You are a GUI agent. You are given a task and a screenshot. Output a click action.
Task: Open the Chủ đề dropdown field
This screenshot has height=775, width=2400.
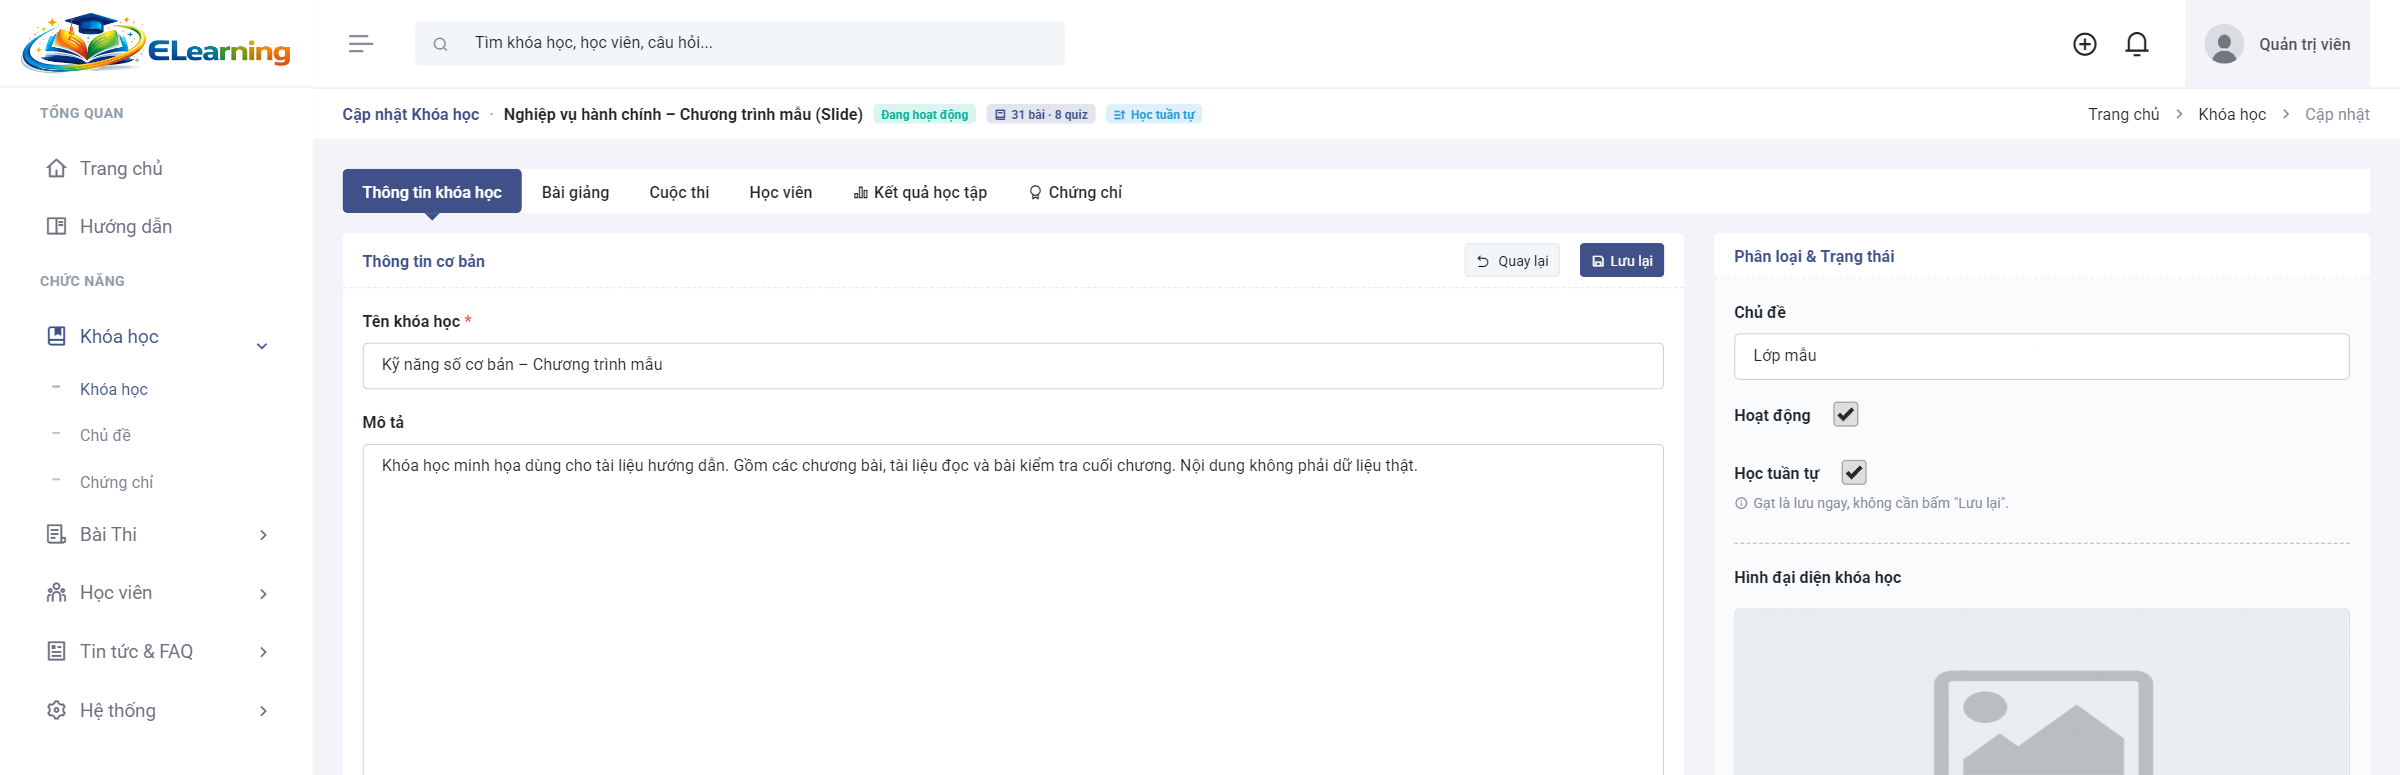tap(2041, 356)
